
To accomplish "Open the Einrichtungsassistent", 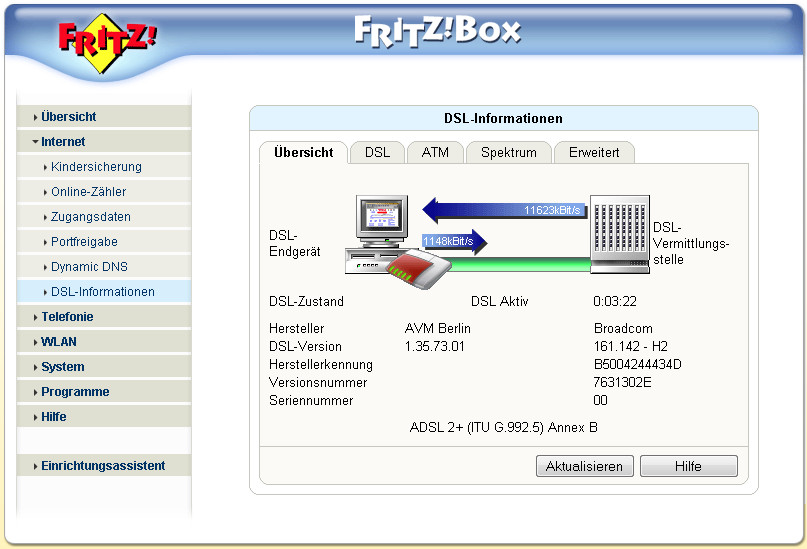I will point(103,466).
